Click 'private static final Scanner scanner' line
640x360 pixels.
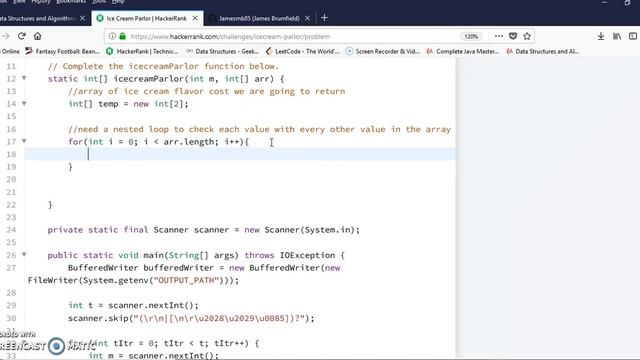203,230
